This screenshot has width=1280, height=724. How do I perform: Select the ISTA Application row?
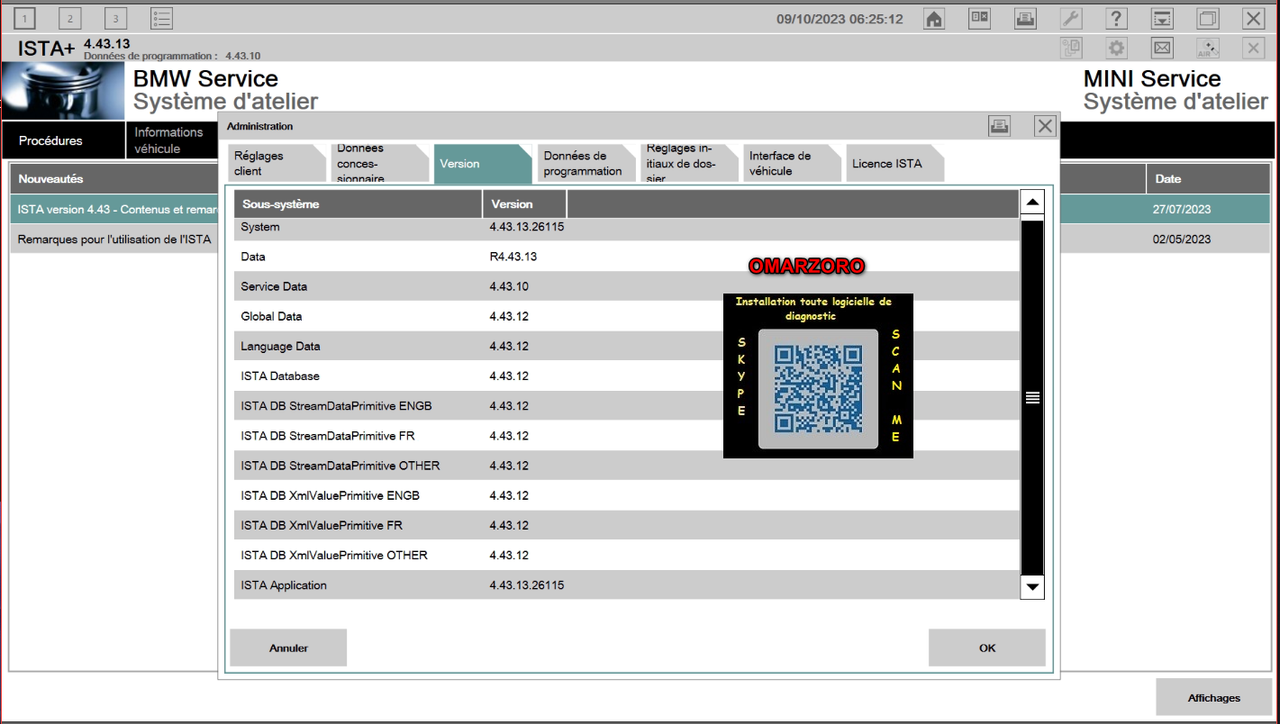click(x=627, y=585)
